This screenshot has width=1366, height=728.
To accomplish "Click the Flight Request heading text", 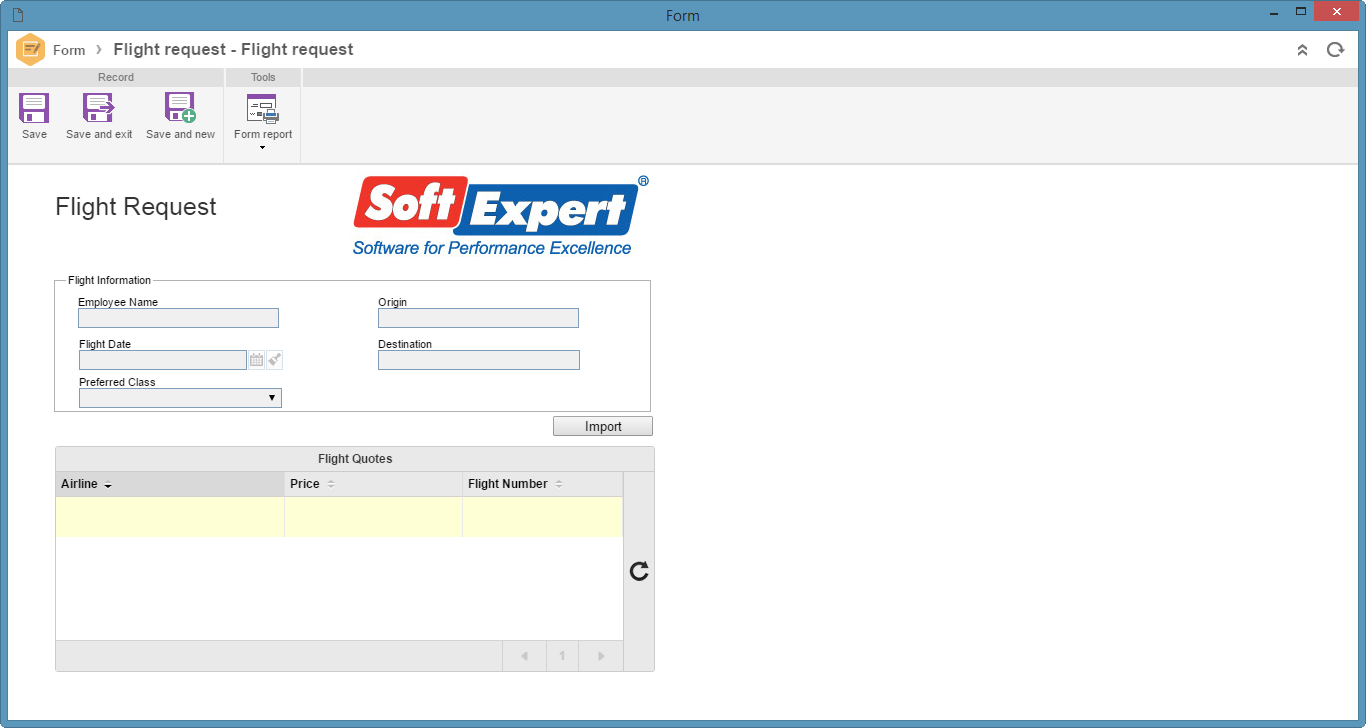I will (x=136, y=207).
